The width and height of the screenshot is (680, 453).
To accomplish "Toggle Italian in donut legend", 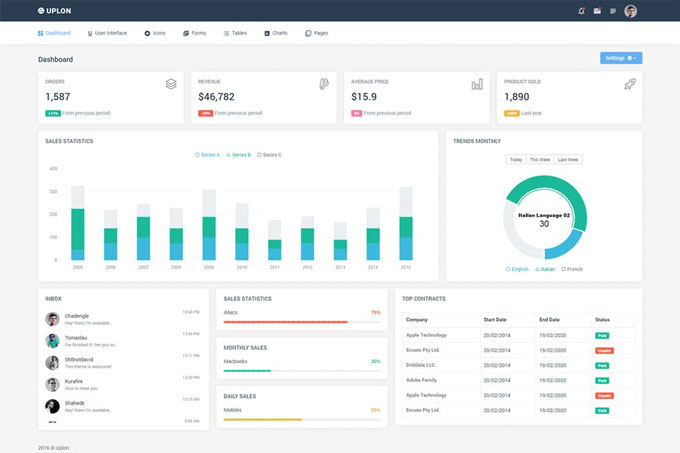I will pos(545,269).
